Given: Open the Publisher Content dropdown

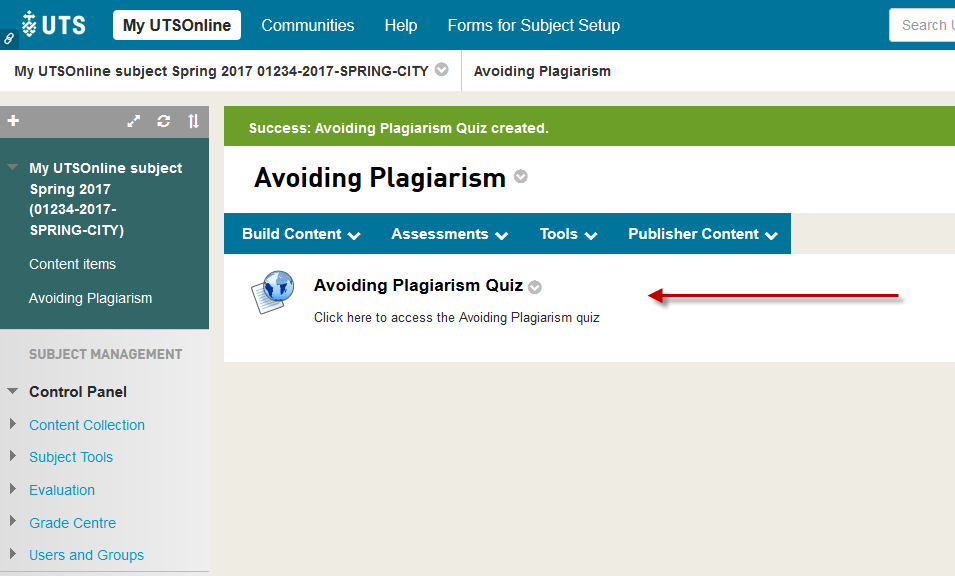Looking at the screenshot, I should coord(702,234).
